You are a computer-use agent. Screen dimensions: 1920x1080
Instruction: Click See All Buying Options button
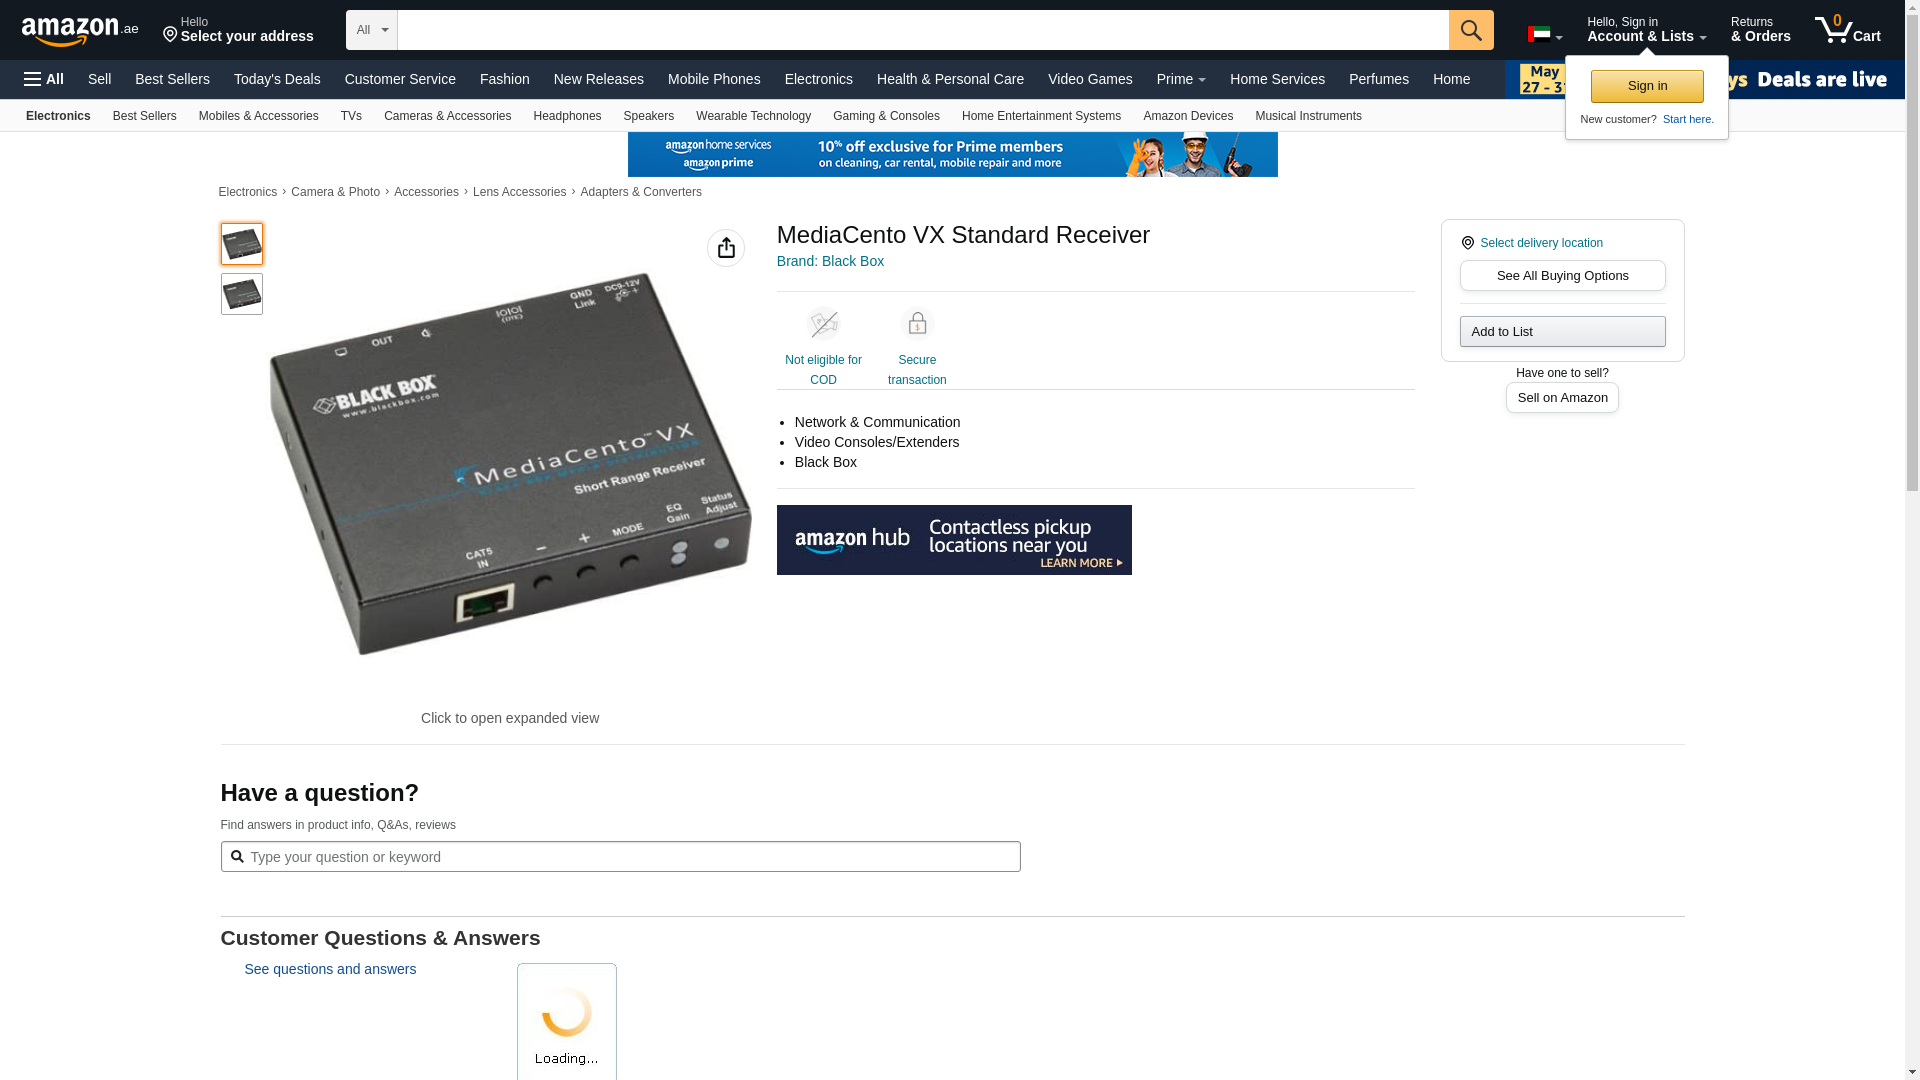tap(1561, 276)
